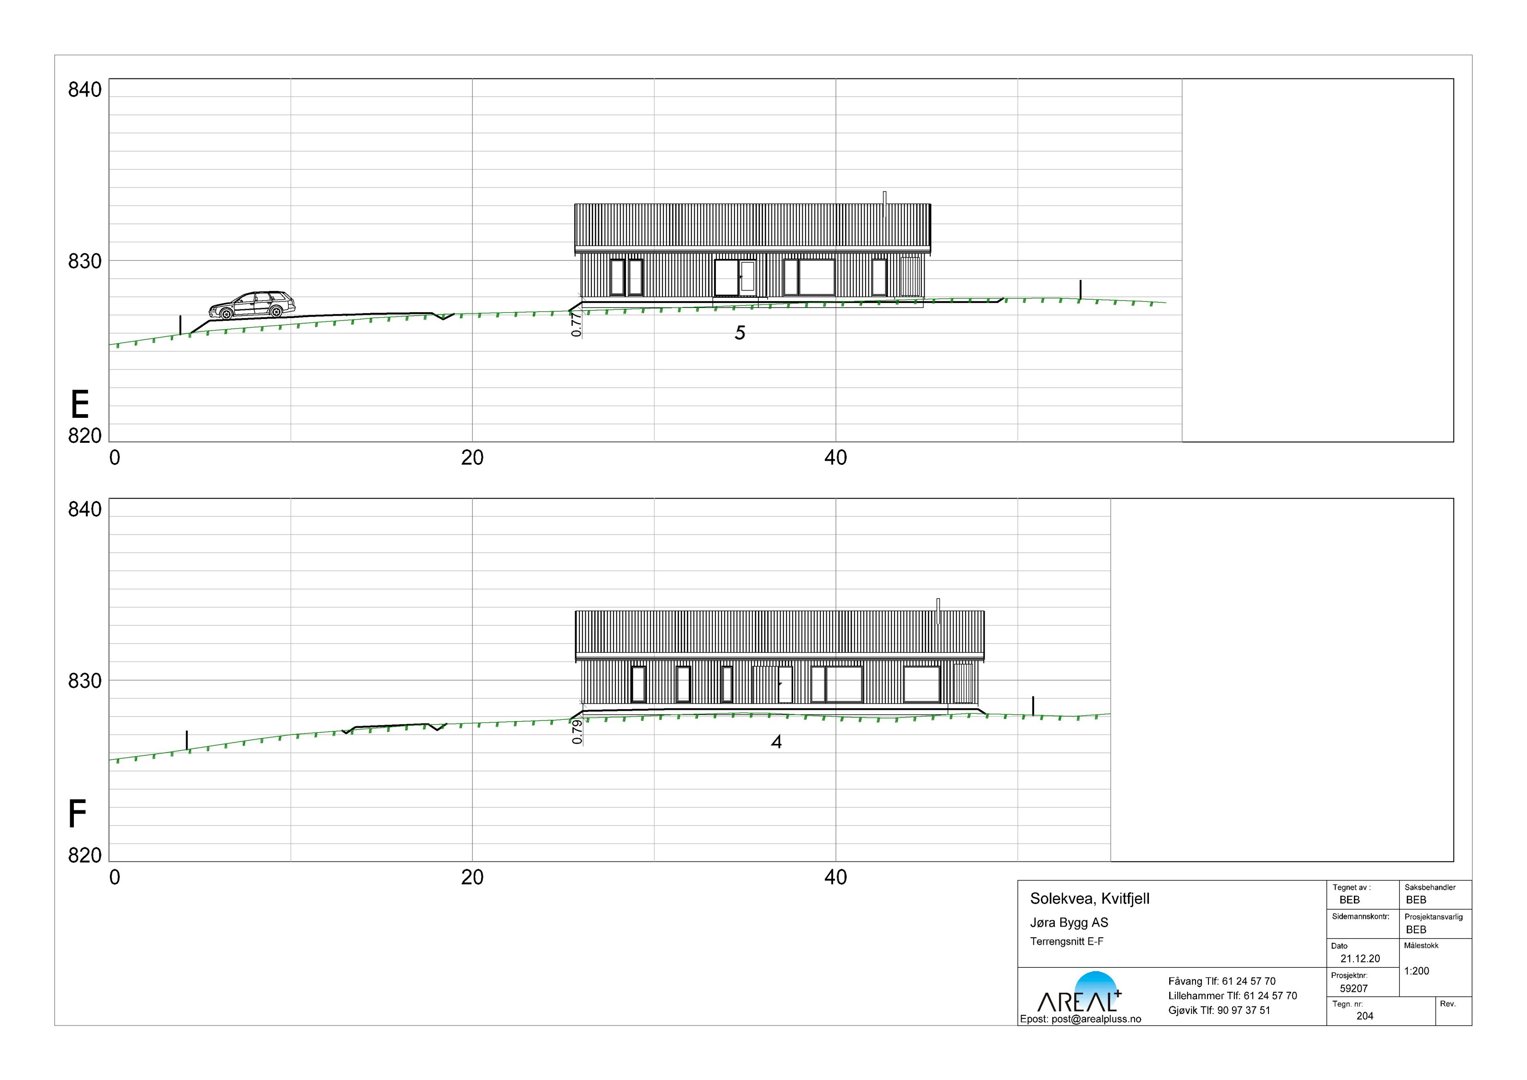This screenshot has height=1080, width=1527.
Task: Select the striped roof of house 4
Action: (779, 634)
